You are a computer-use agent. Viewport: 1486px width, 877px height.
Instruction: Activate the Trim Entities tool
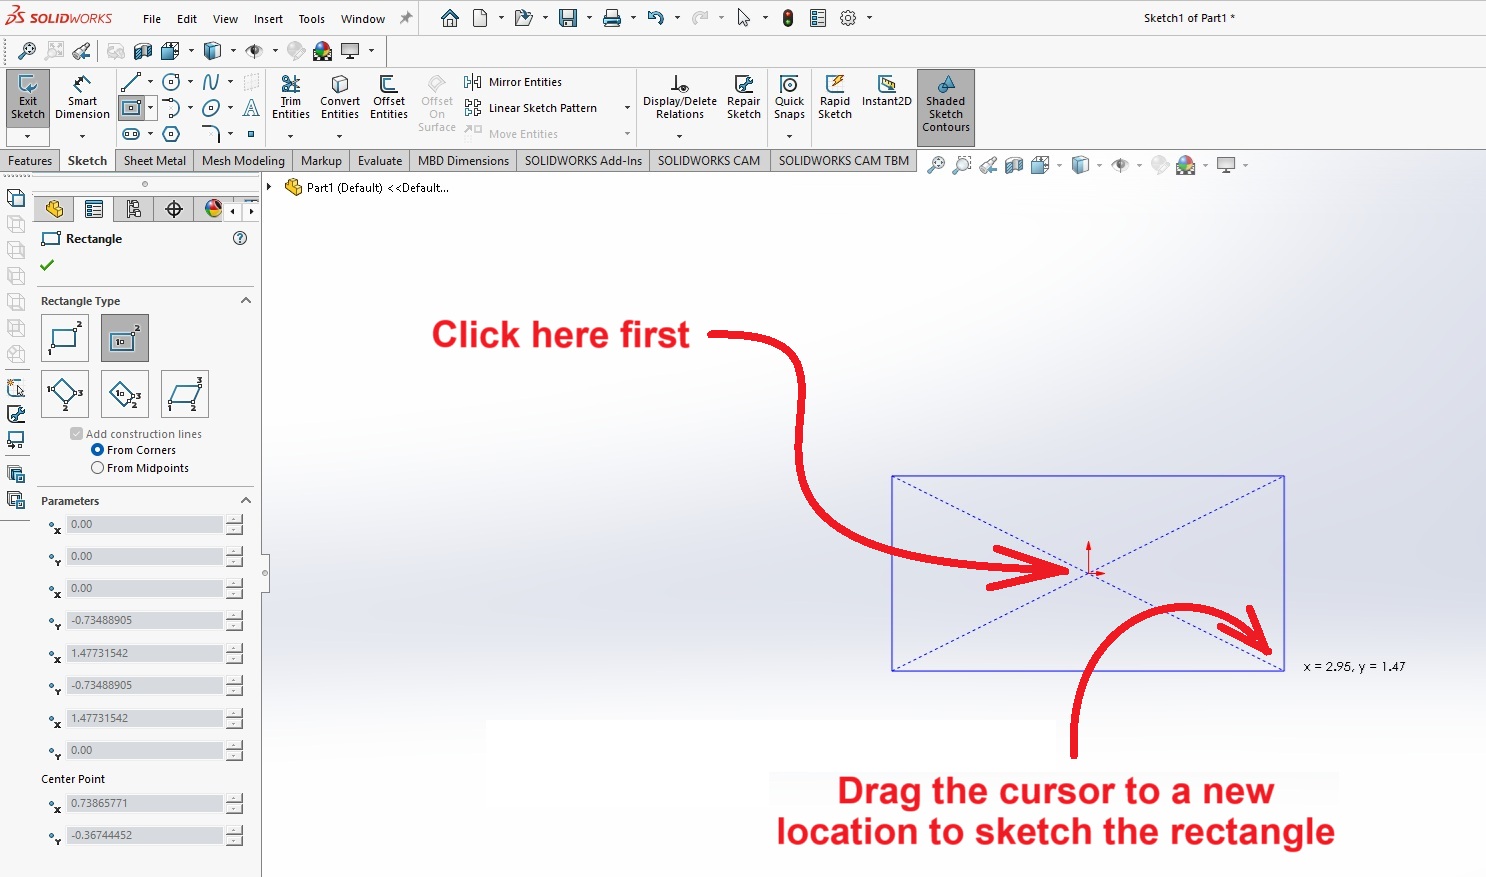(x=291, y=97)
